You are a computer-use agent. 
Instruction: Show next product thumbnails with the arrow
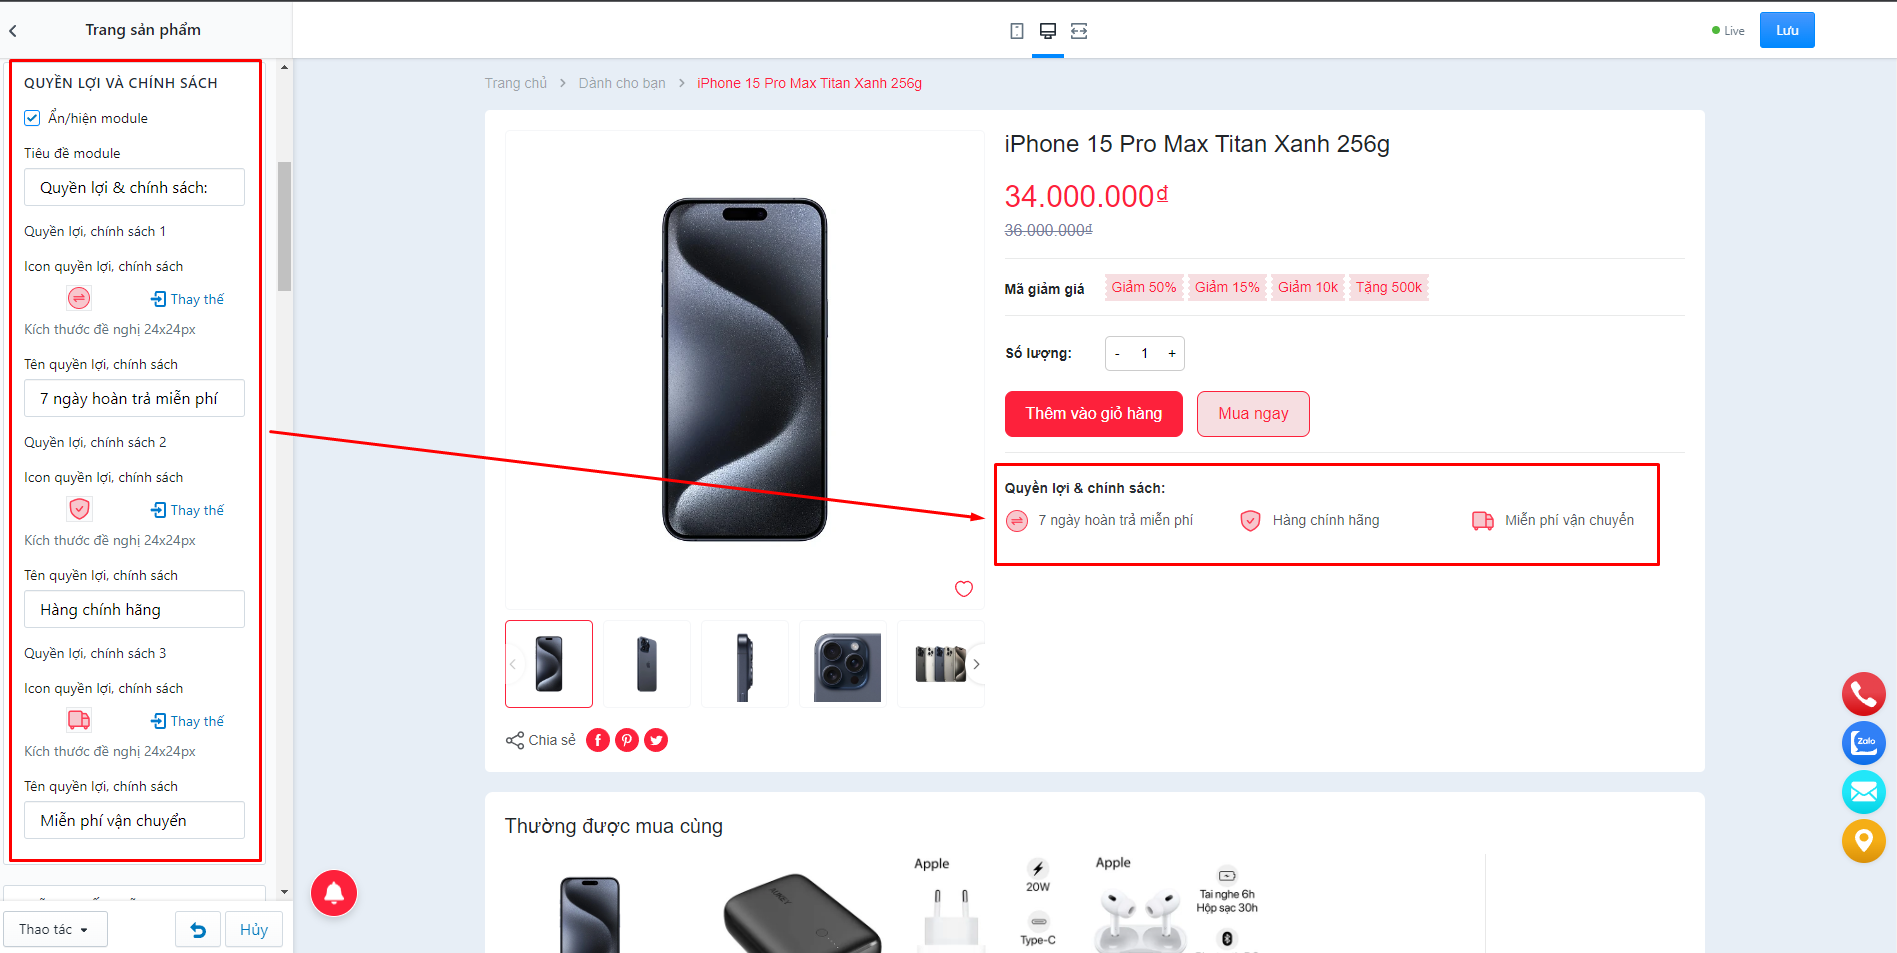click(x=976, y=664)
